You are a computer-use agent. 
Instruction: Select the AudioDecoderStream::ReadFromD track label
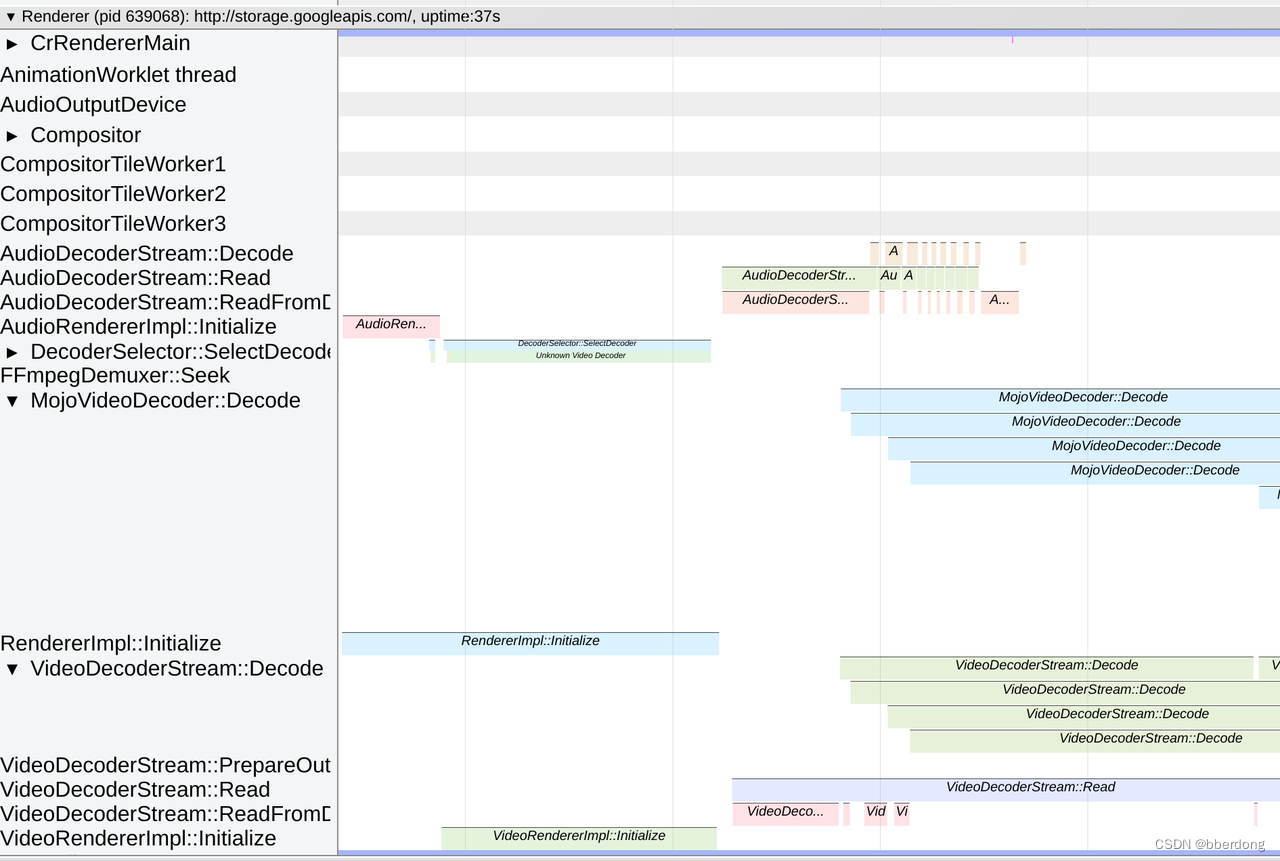coord(165,302)
